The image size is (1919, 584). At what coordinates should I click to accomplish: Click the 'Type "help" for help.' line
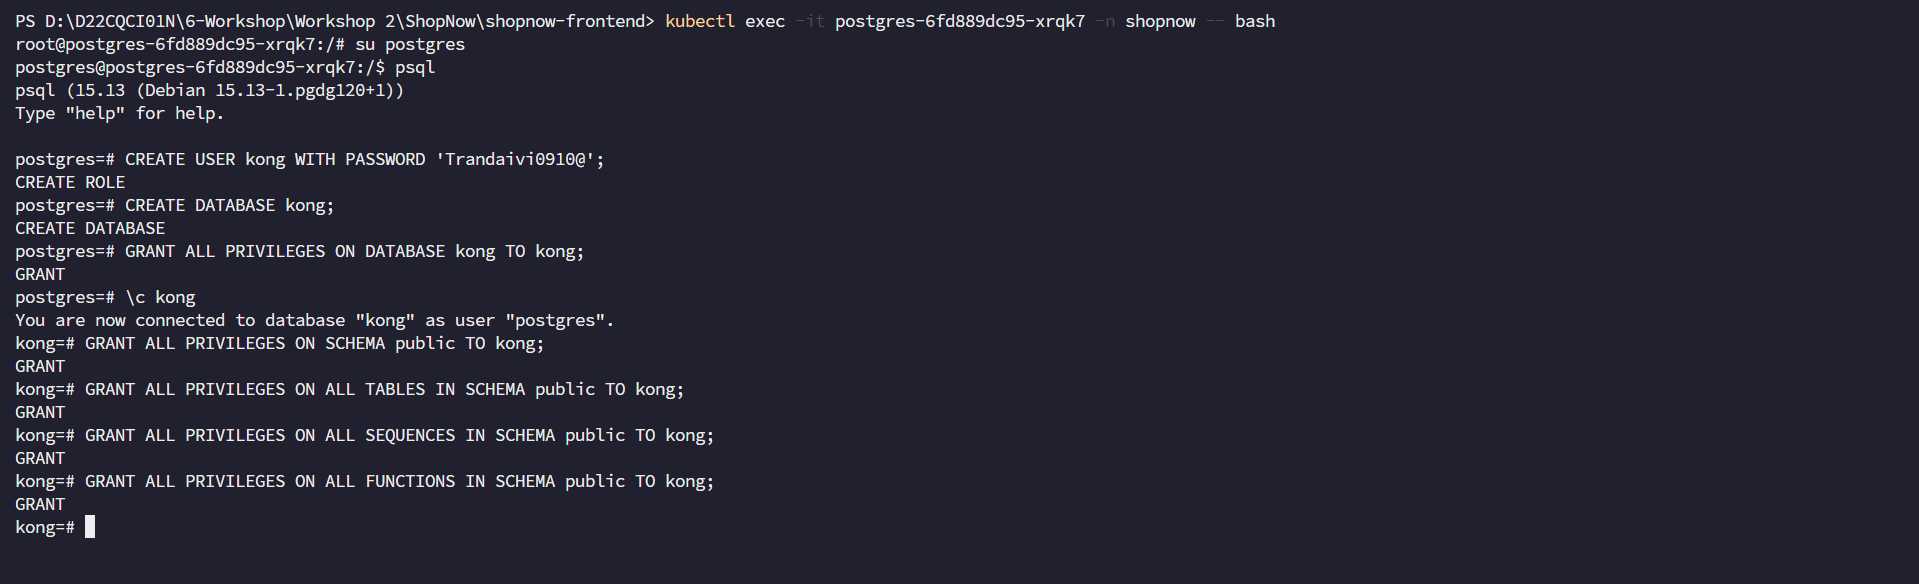click(119, 113)
